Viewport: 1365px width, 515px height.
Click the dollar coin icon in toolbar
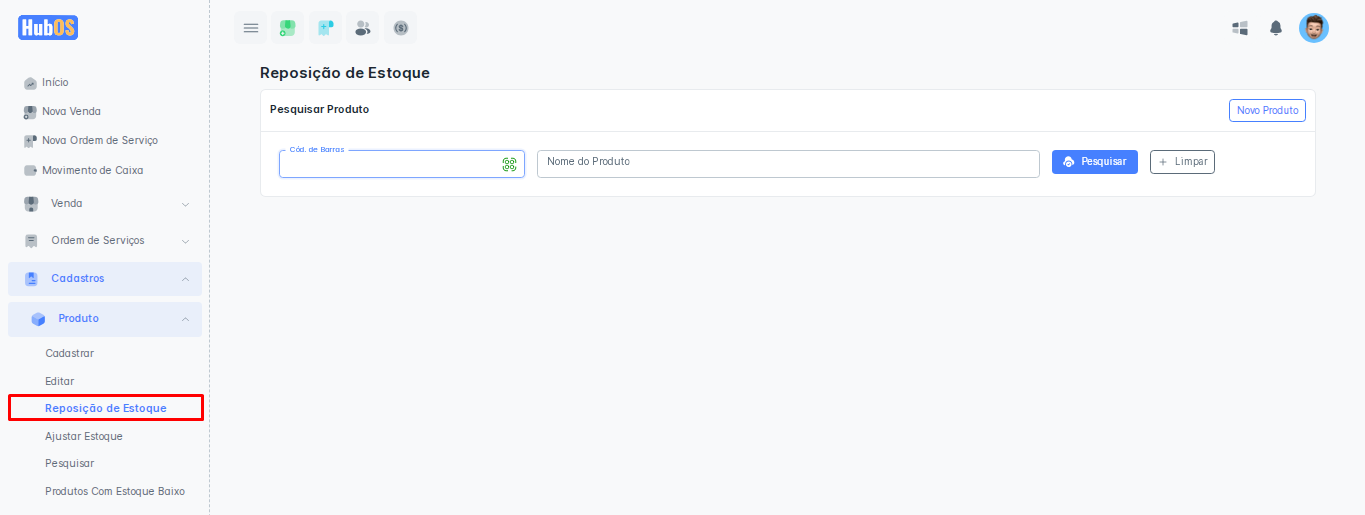tap(401, 28)
